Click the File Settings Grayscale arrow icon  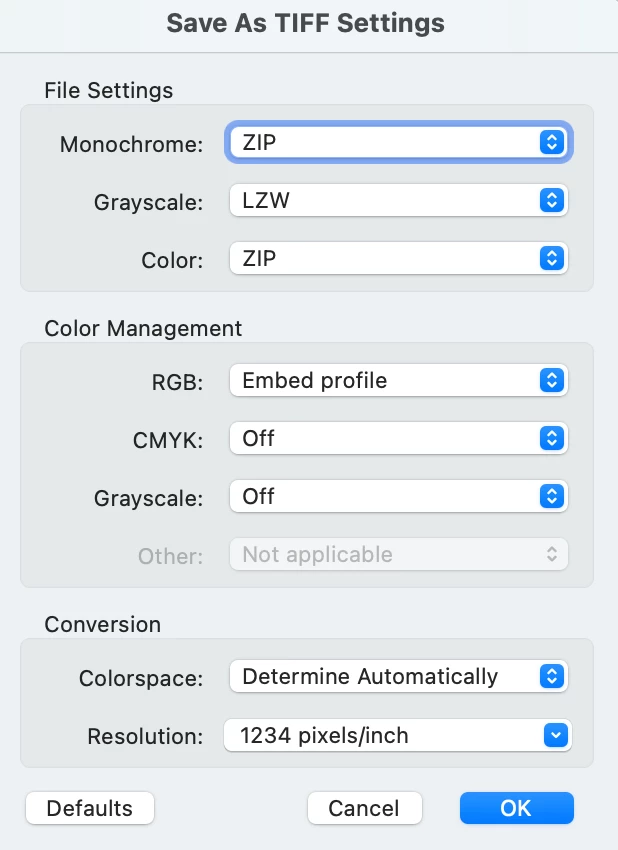coord(552,201)
